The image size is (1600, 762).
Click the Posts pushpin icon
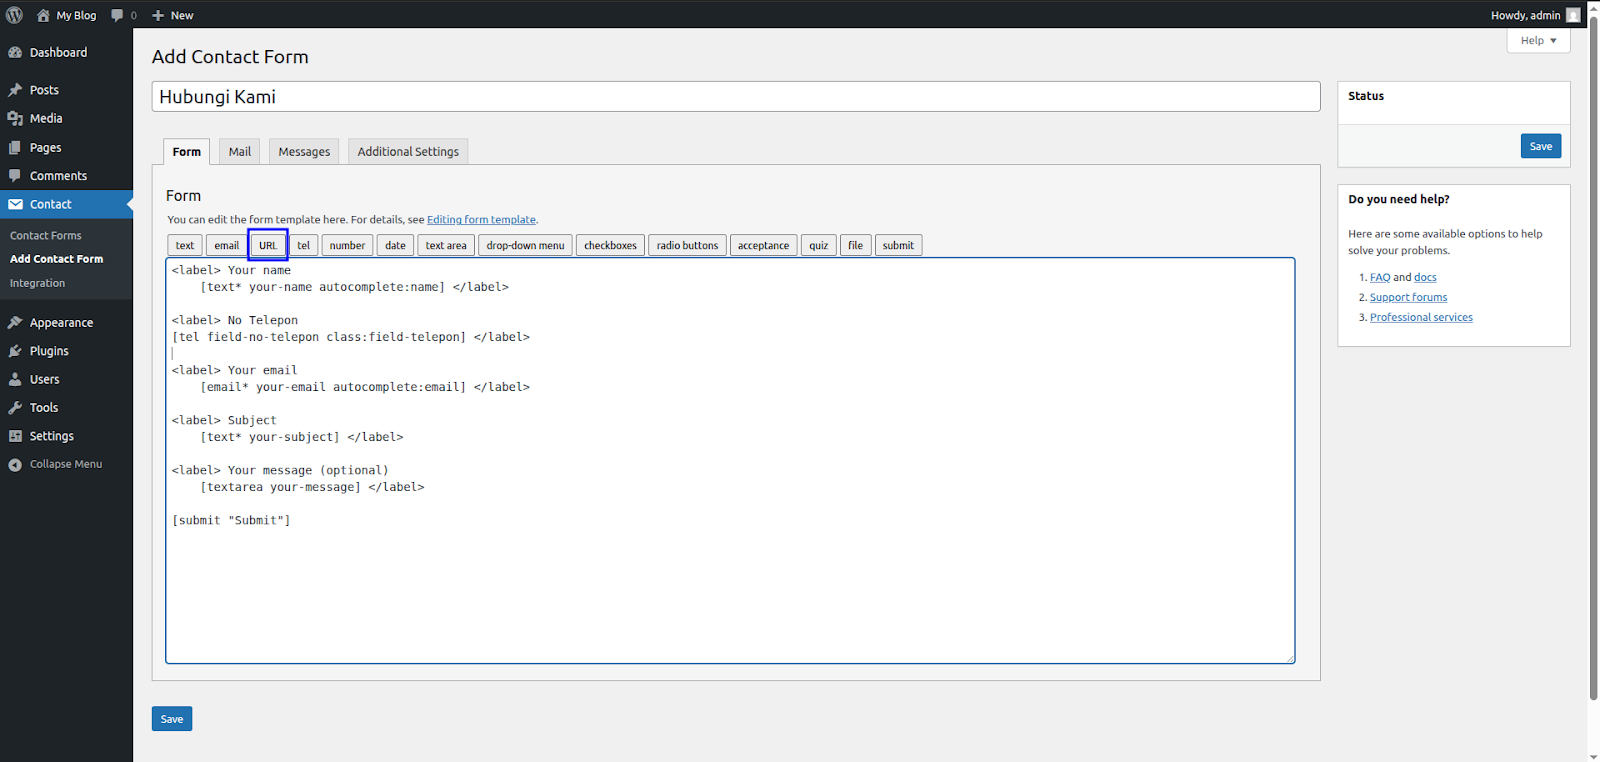[15, 90]
